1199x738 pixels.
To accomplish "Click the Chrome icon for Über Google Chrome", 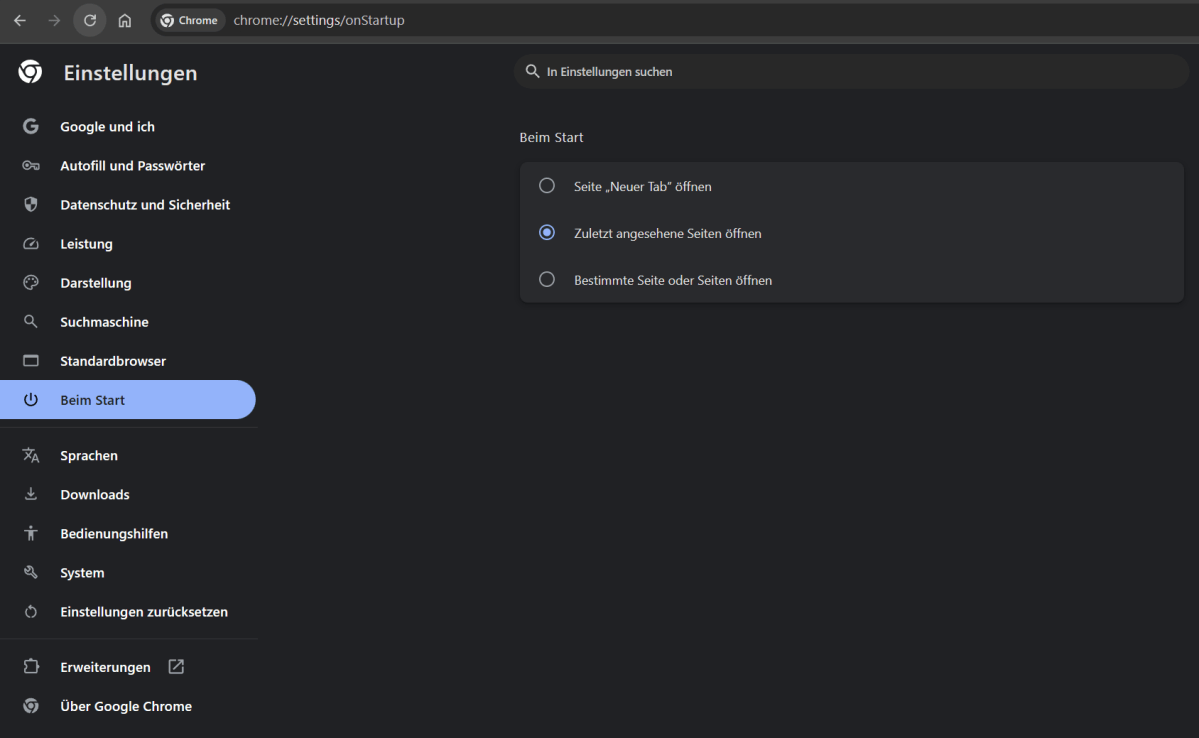I will pos(31,705).
